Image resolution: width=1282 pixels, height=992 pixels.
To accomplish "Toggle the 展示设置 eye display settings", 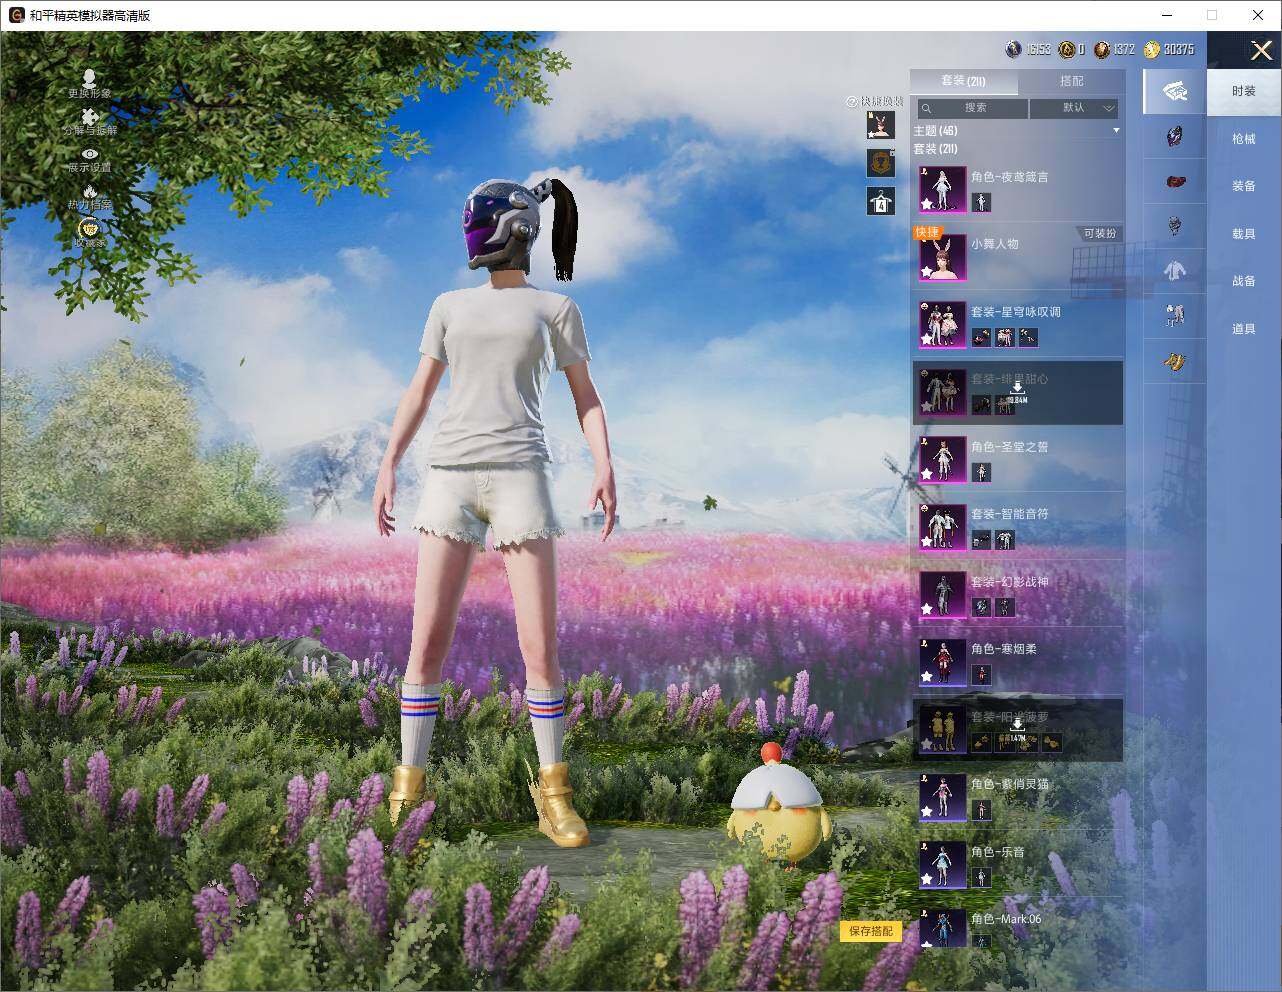I will (90, 153).
